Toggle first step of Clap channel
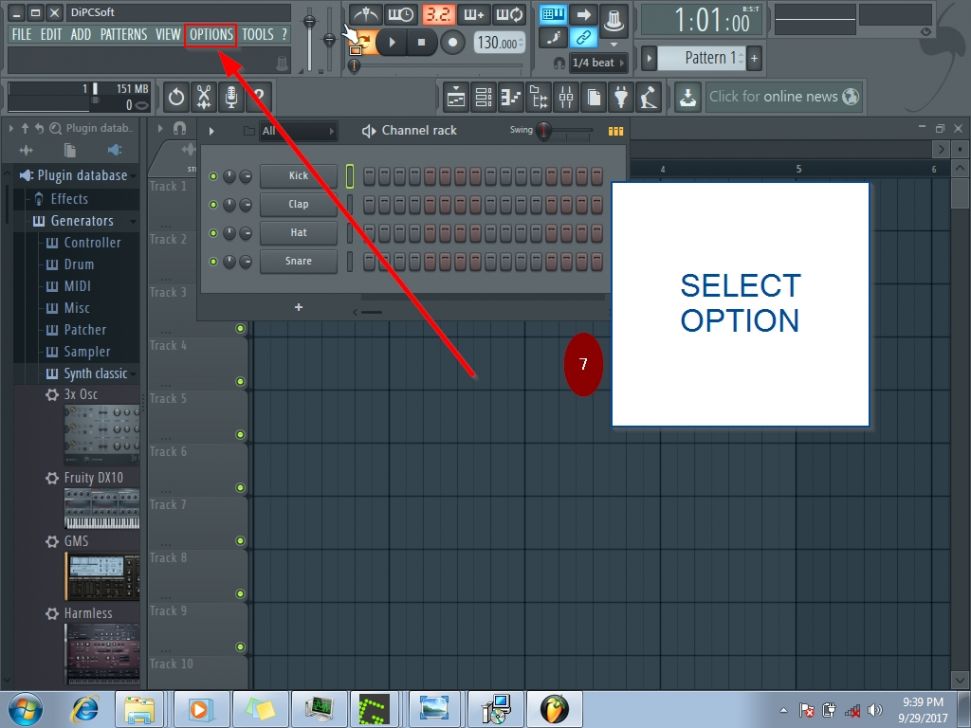The image size is (971, 728). click(x=369, y=205)
